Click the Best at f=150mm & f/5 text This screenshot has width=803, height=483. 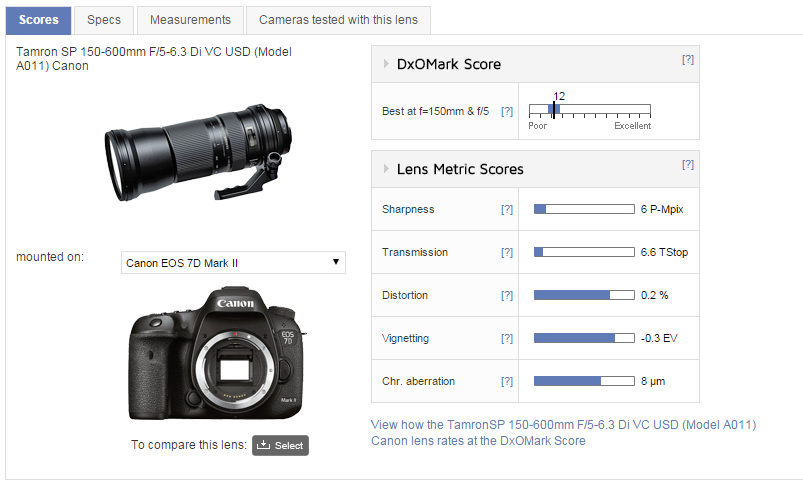pos(435,111)
